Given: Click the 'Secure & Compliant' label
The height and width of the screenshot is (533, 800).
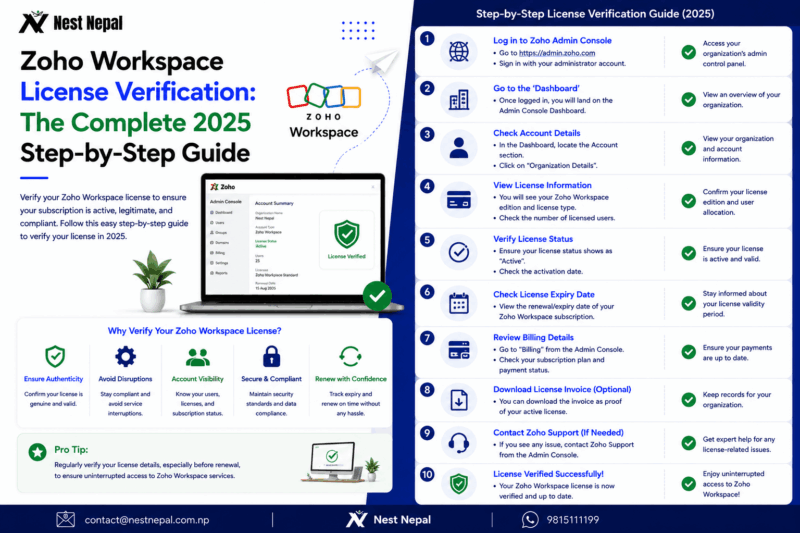Looking at the screenshot, I should point(271,379).
